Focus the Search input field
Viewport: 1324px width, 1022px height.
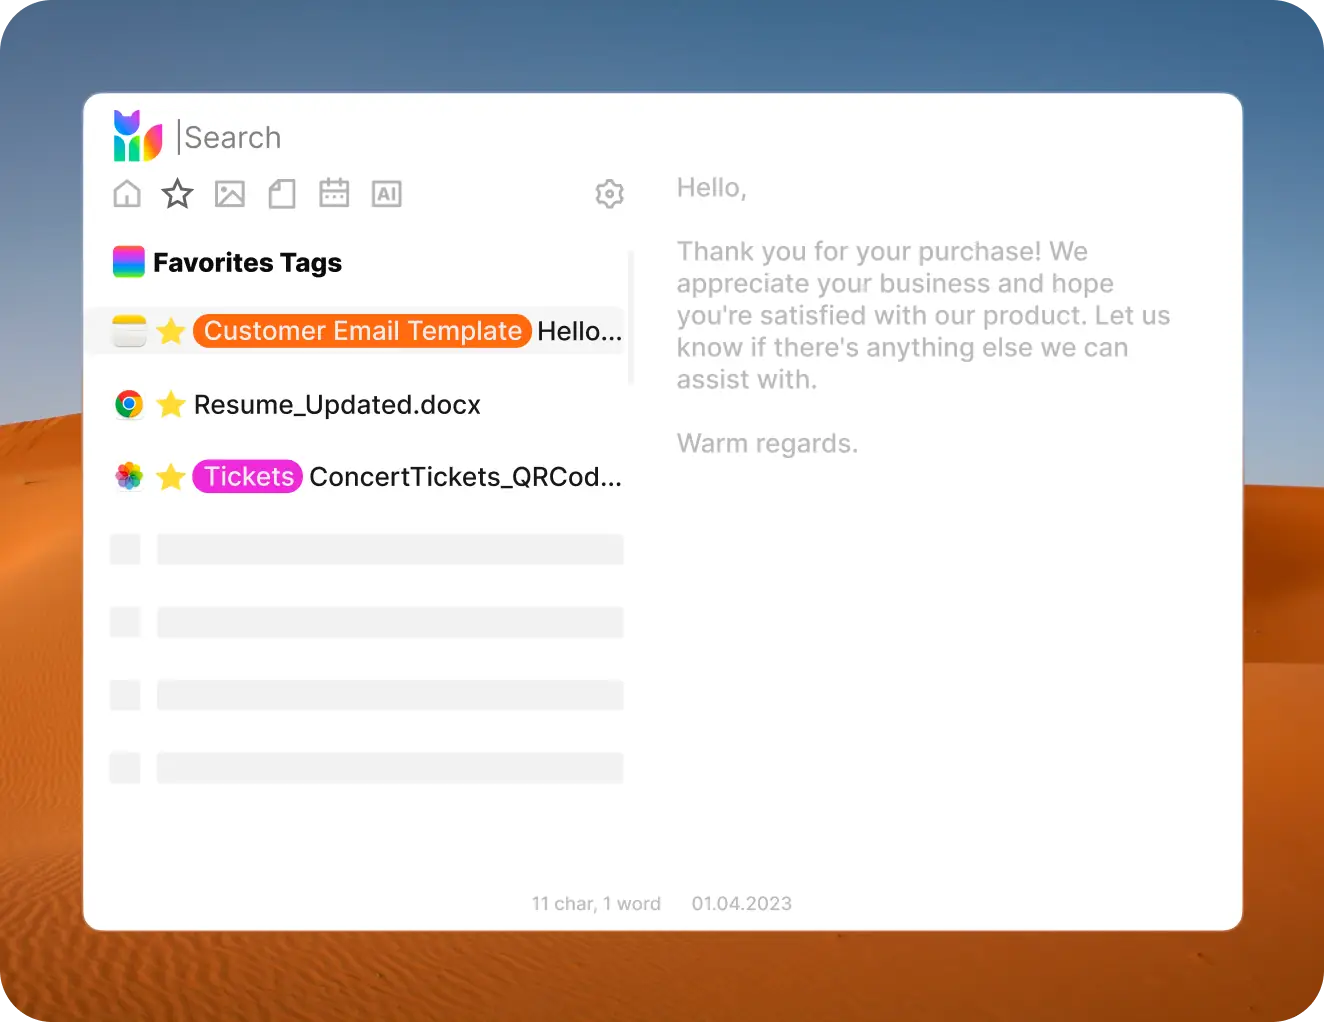click(x=232, y=137)
